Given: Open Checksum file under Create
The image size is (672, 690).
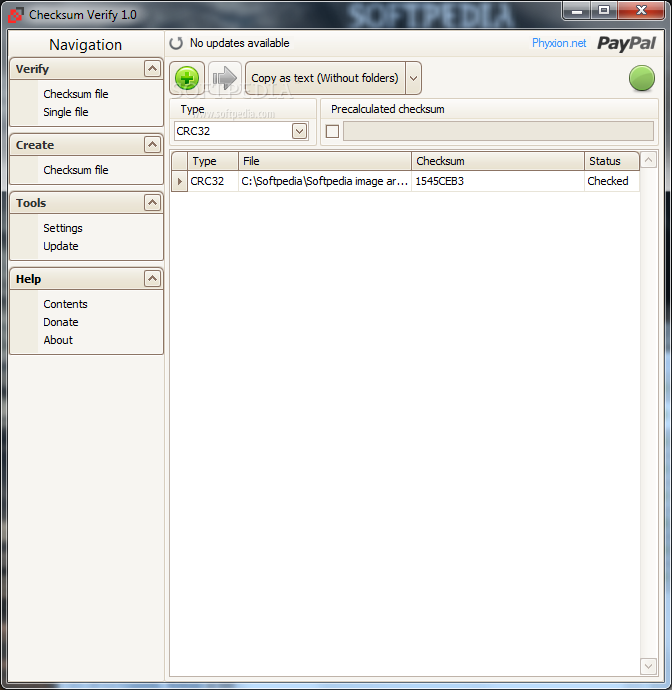Looking at the screenshot, I should click(76, 170).
